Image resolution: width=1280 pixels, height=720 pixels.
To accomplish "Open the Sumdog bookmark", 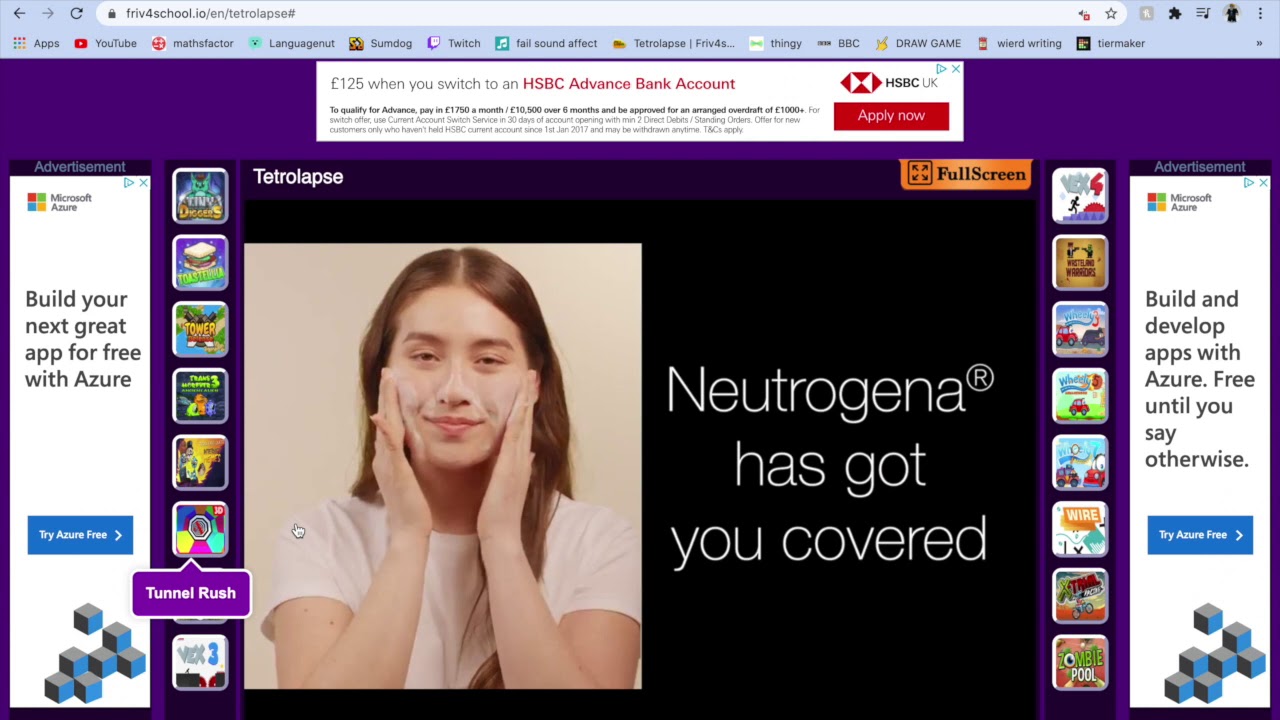I will [380, 44].
